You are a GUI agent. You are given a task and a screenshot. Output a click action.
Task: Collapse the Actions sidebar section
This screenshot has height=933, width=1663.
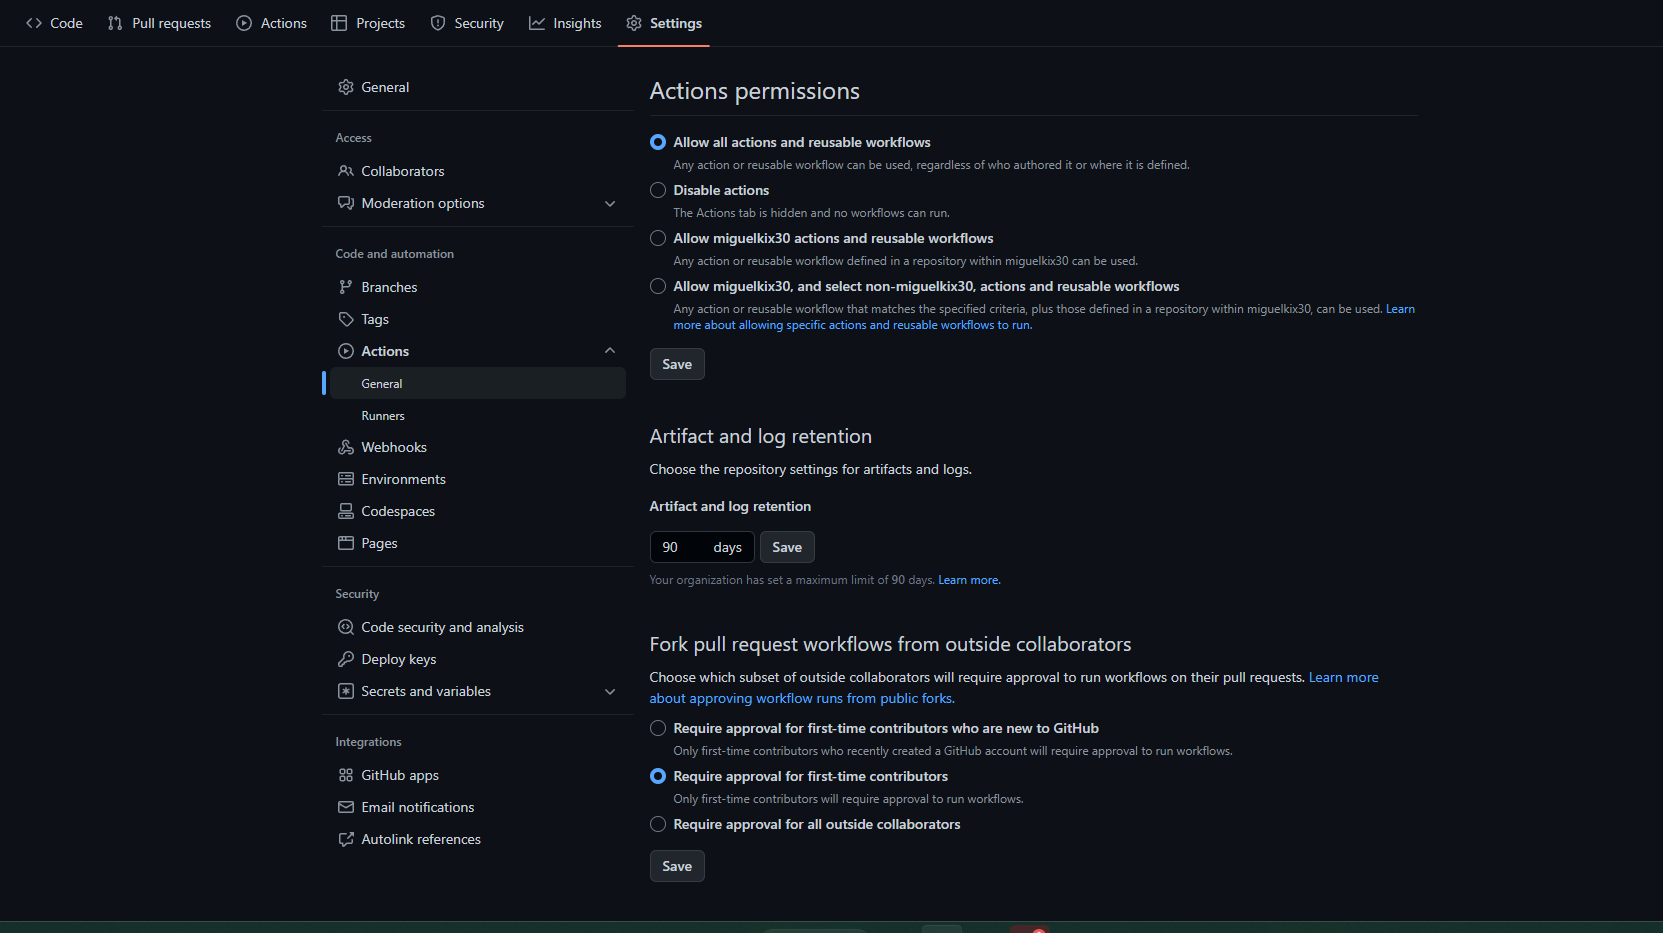tap(610, 350)
